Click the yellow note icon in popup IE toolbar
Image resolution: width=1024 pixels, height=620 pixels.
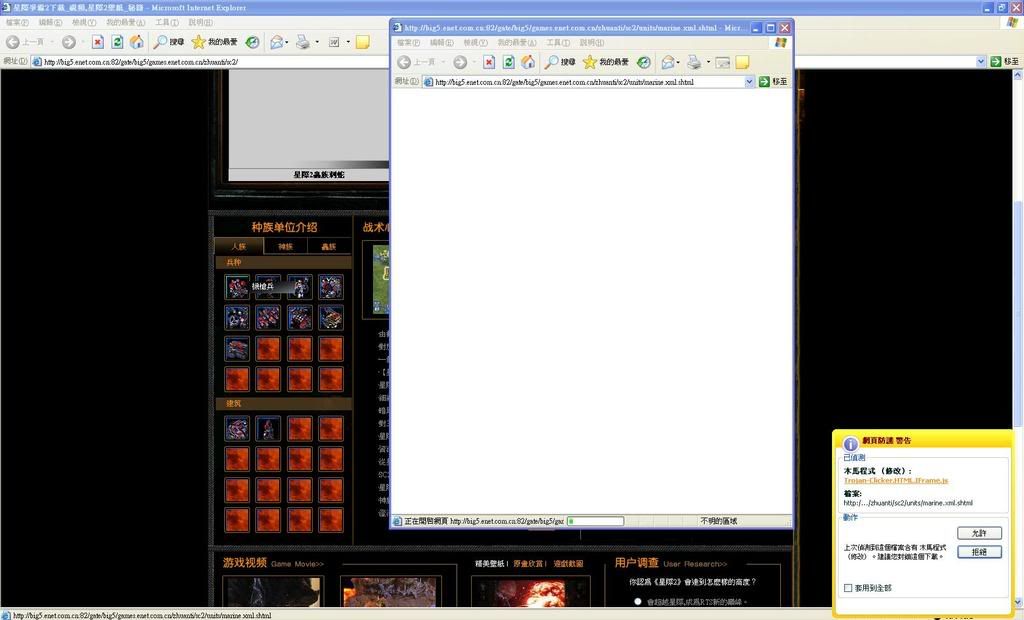[x=743, y=62]
